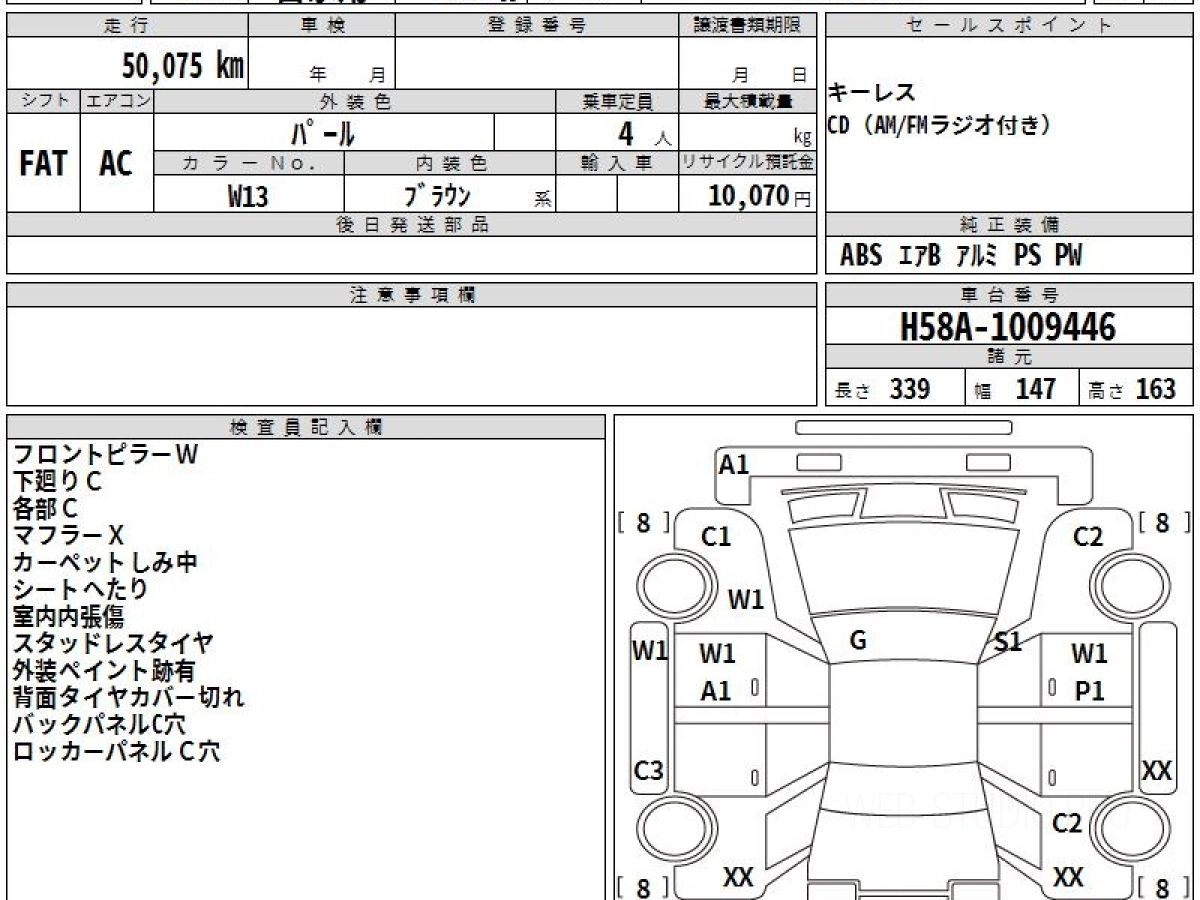The image size is (1200, 900).
Task: Click the 諸元 header
Action: tap(1009, 357)
